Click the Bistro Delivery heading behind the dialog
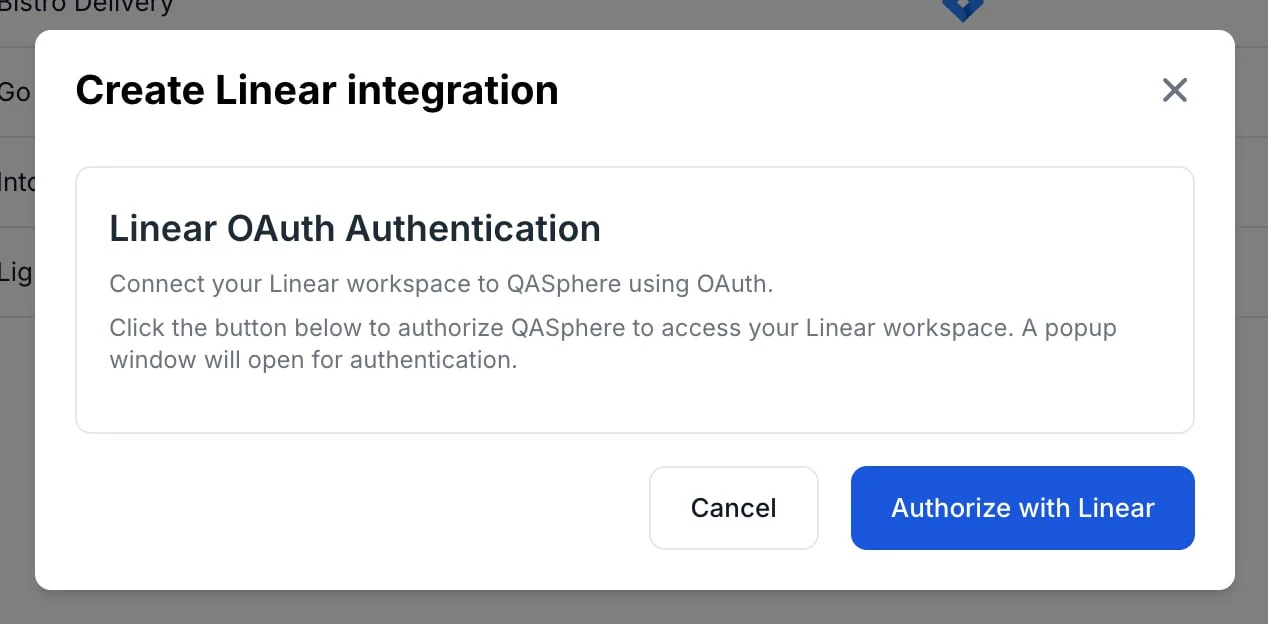This screenshot has width=1268, height=624. [x=85, y=7]
